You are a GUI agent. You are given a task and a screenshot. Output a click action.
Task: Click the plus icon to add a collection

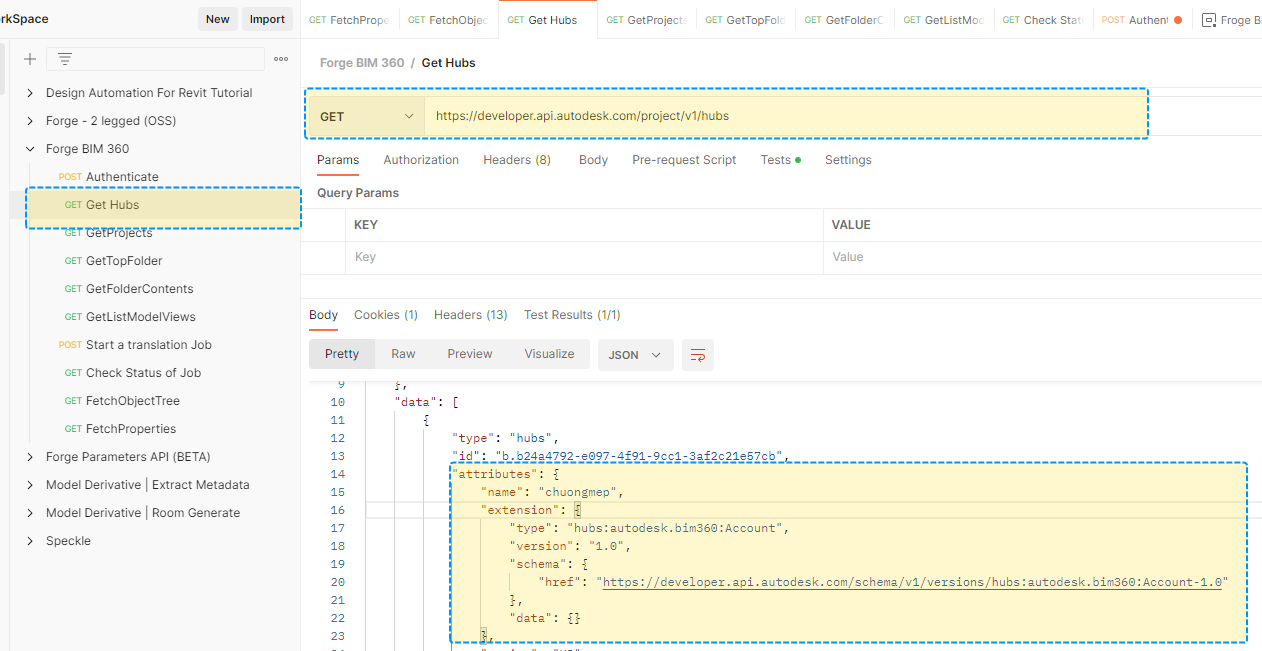point(29,59)
